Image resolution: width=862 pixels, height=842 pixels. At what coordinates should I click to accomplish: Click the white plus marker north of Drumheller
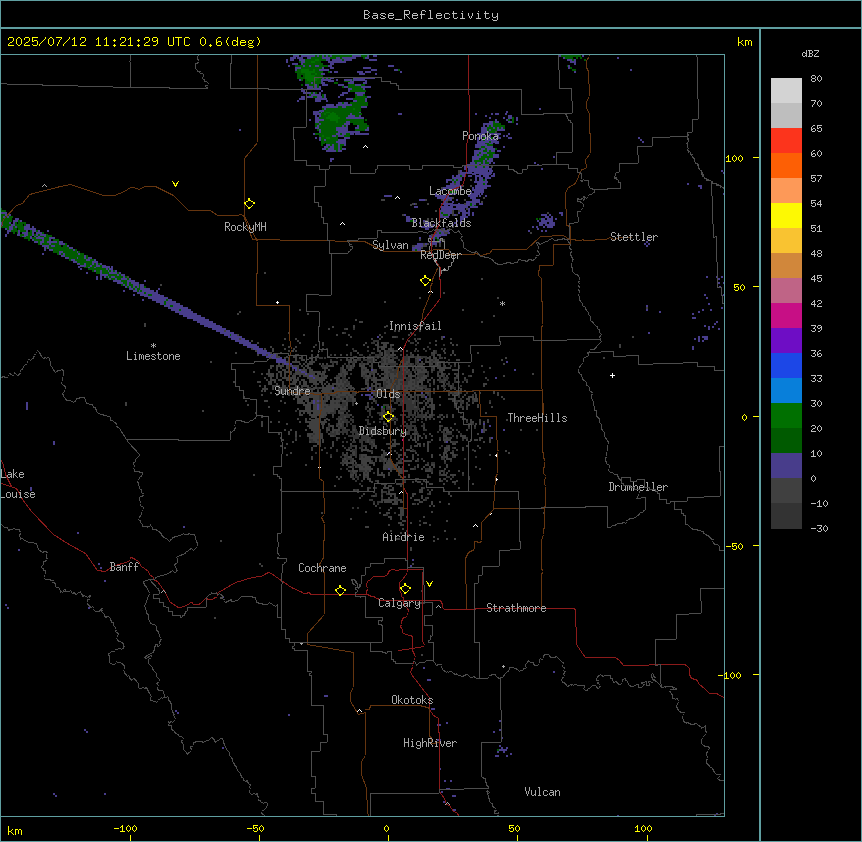click(612, 375)
